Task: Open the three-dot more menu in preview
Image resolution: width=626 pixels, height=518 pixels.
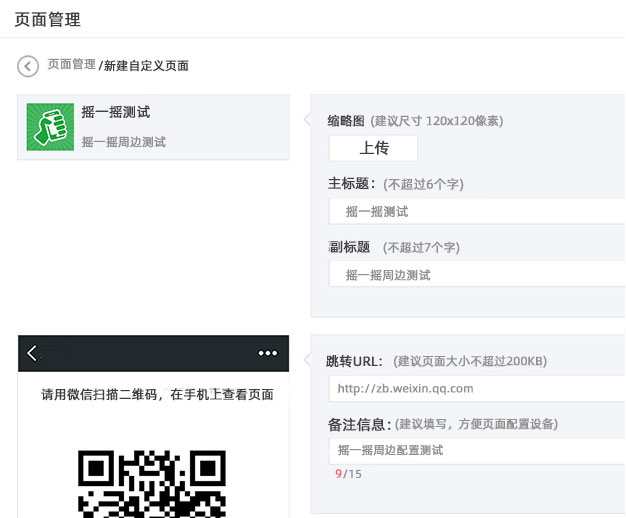Action: (x=267, y=353)
